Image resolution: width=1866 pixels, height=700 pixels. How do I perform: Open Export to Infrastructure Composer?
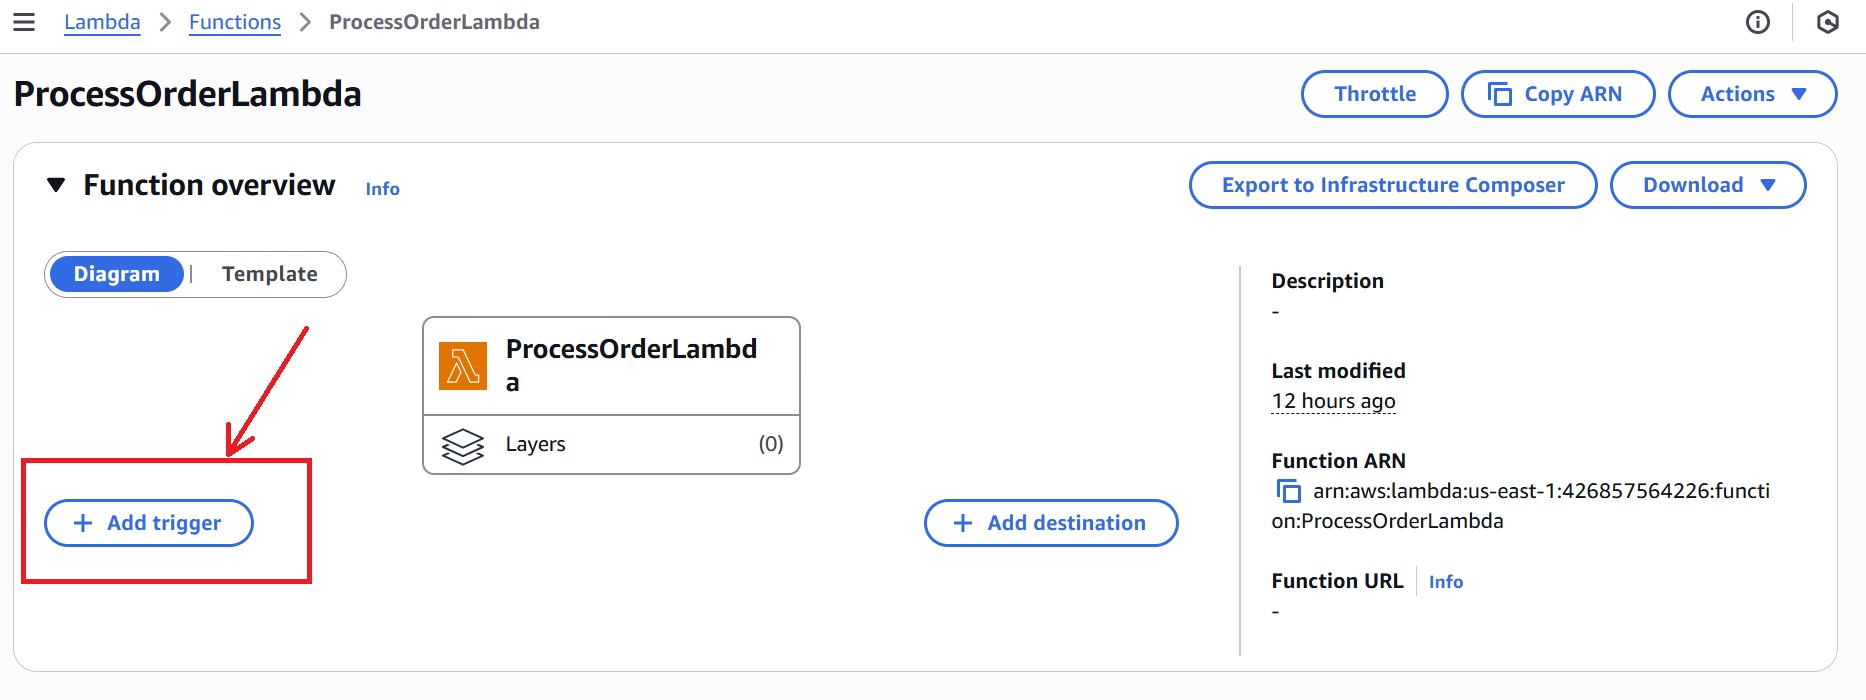tap(1393, 185)
